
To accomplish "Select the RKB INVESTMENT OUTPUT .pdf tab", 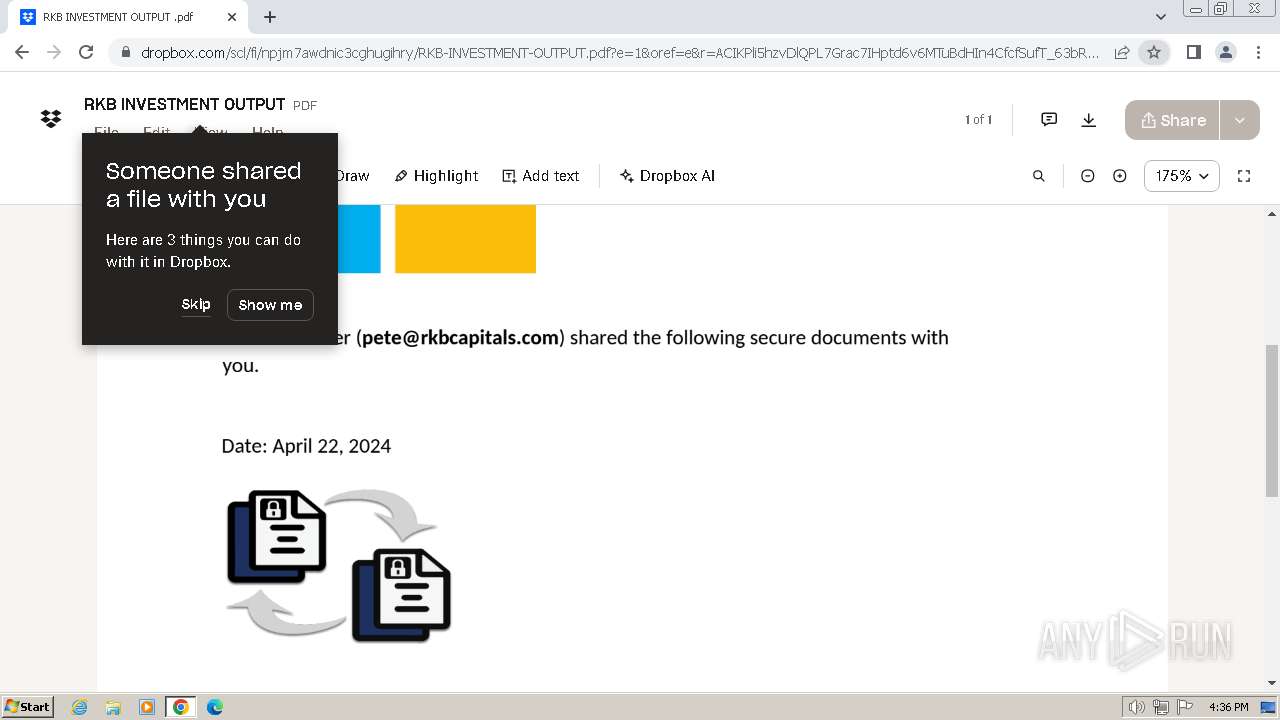I will pos(129,17).
